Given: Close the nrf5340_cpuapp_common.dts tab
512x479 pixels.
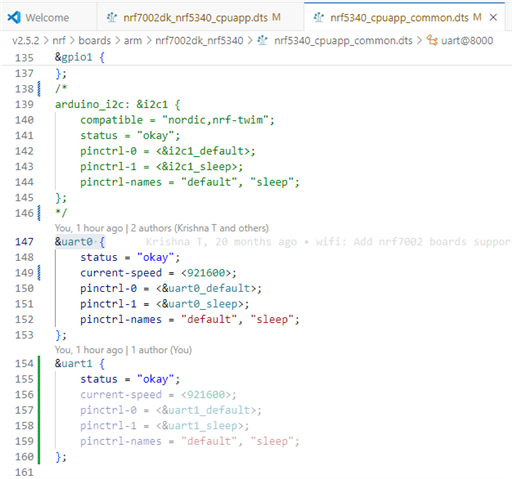Looking at the screenshot, I should (493, 17).
